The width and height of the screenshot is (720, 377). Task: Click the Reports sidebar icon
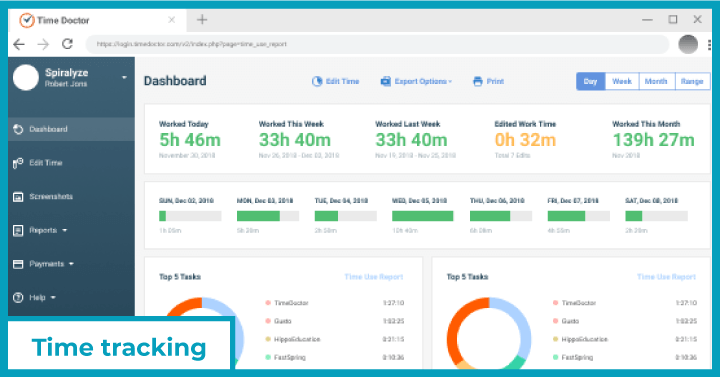(18, 231)
